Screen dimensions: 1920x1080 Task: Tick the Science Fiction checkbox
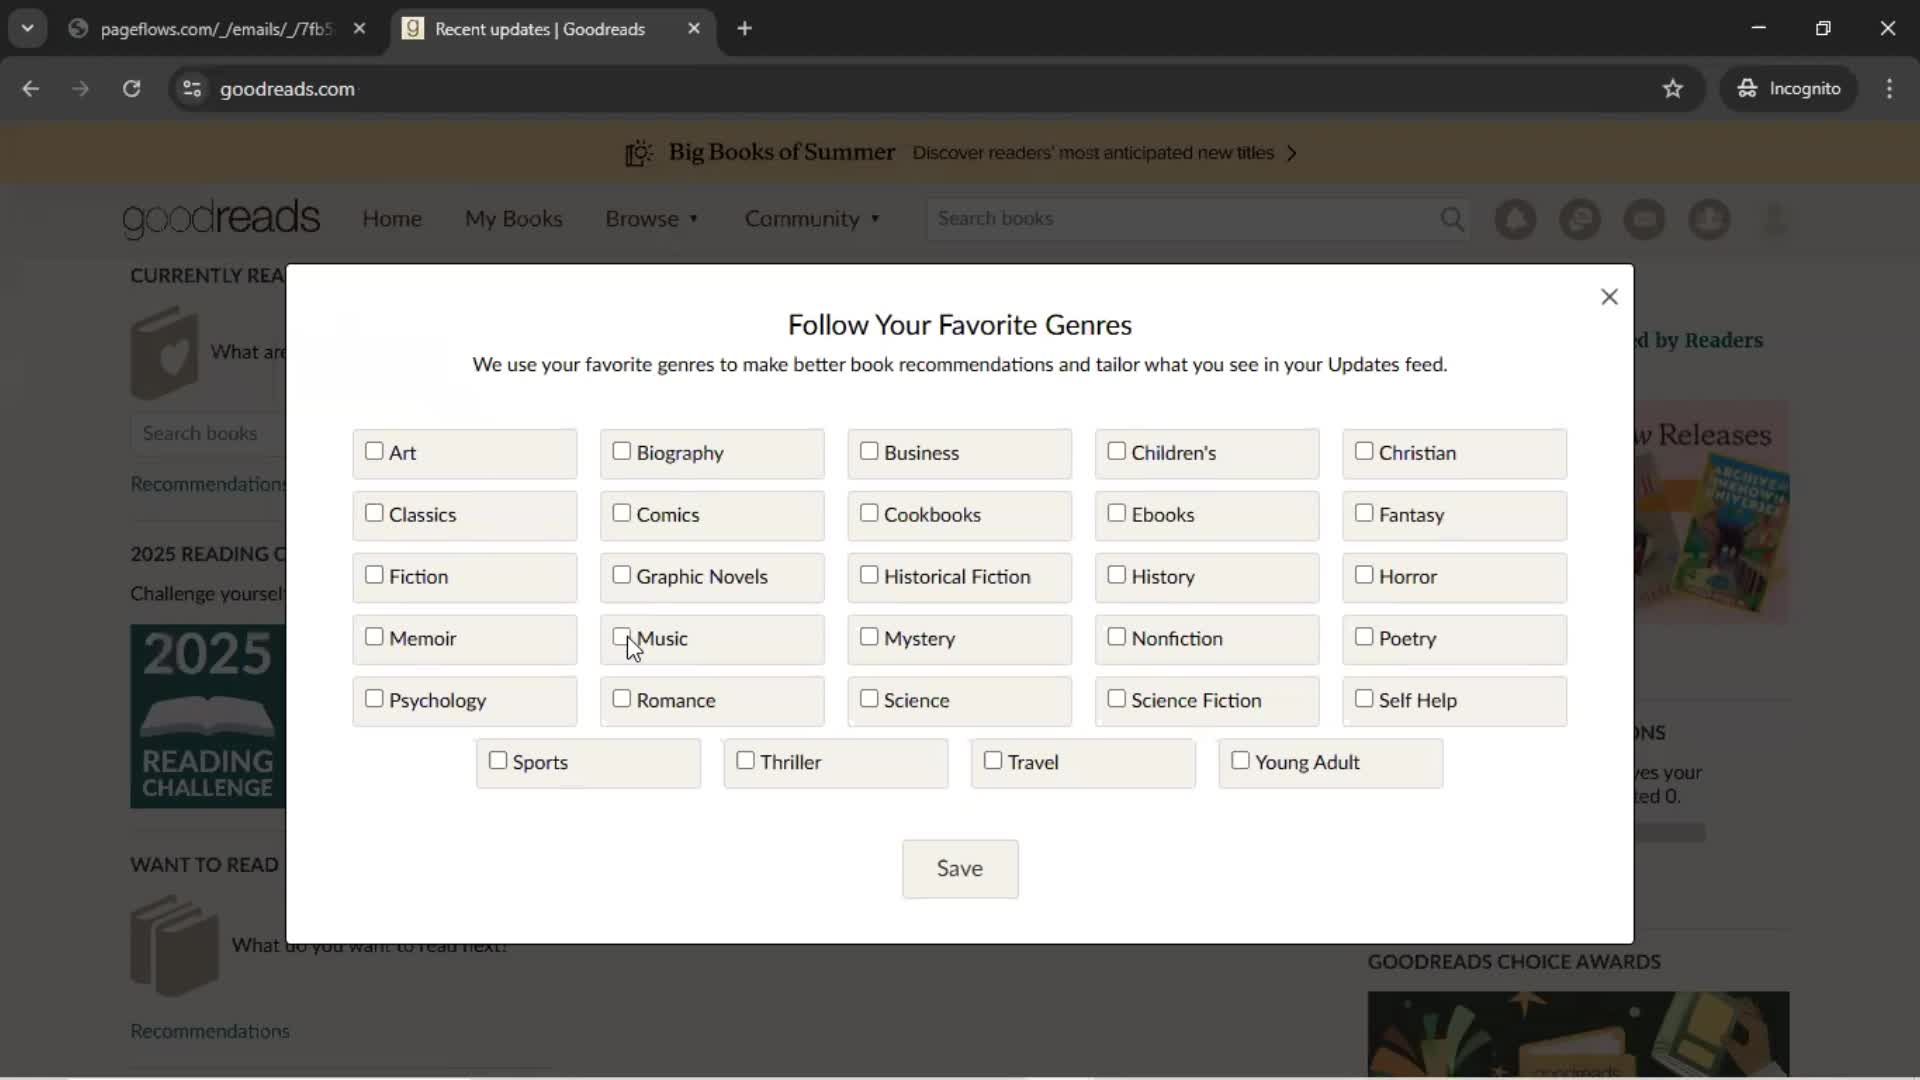pyautogui.click(x=1116, y=699)
